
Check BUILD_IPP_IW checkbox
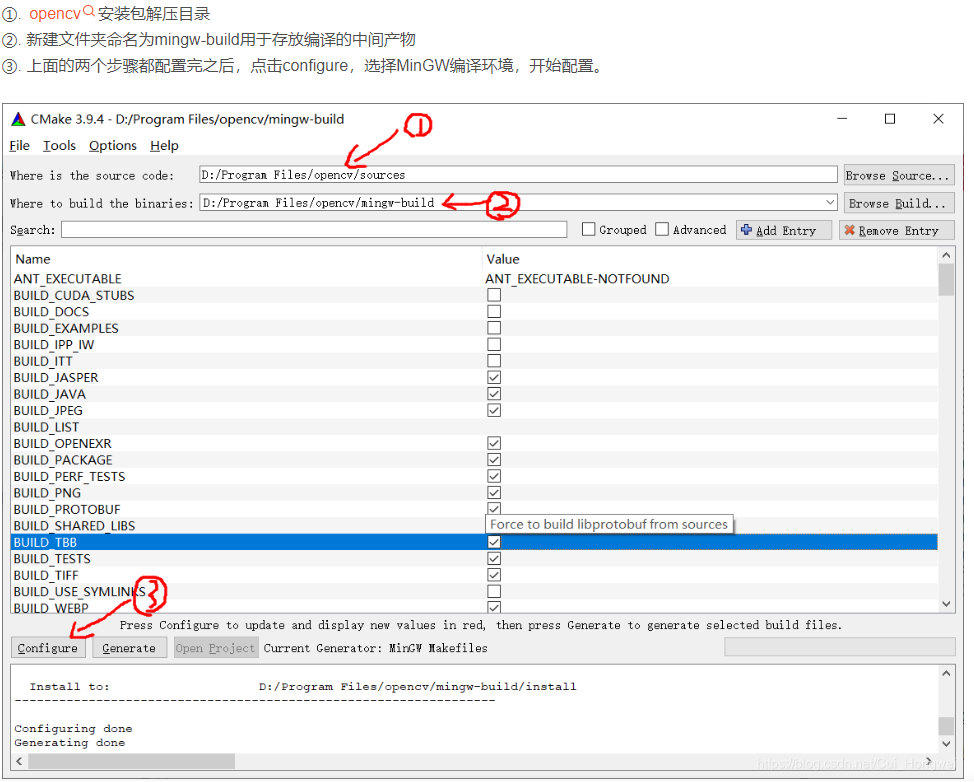[494, 344]
